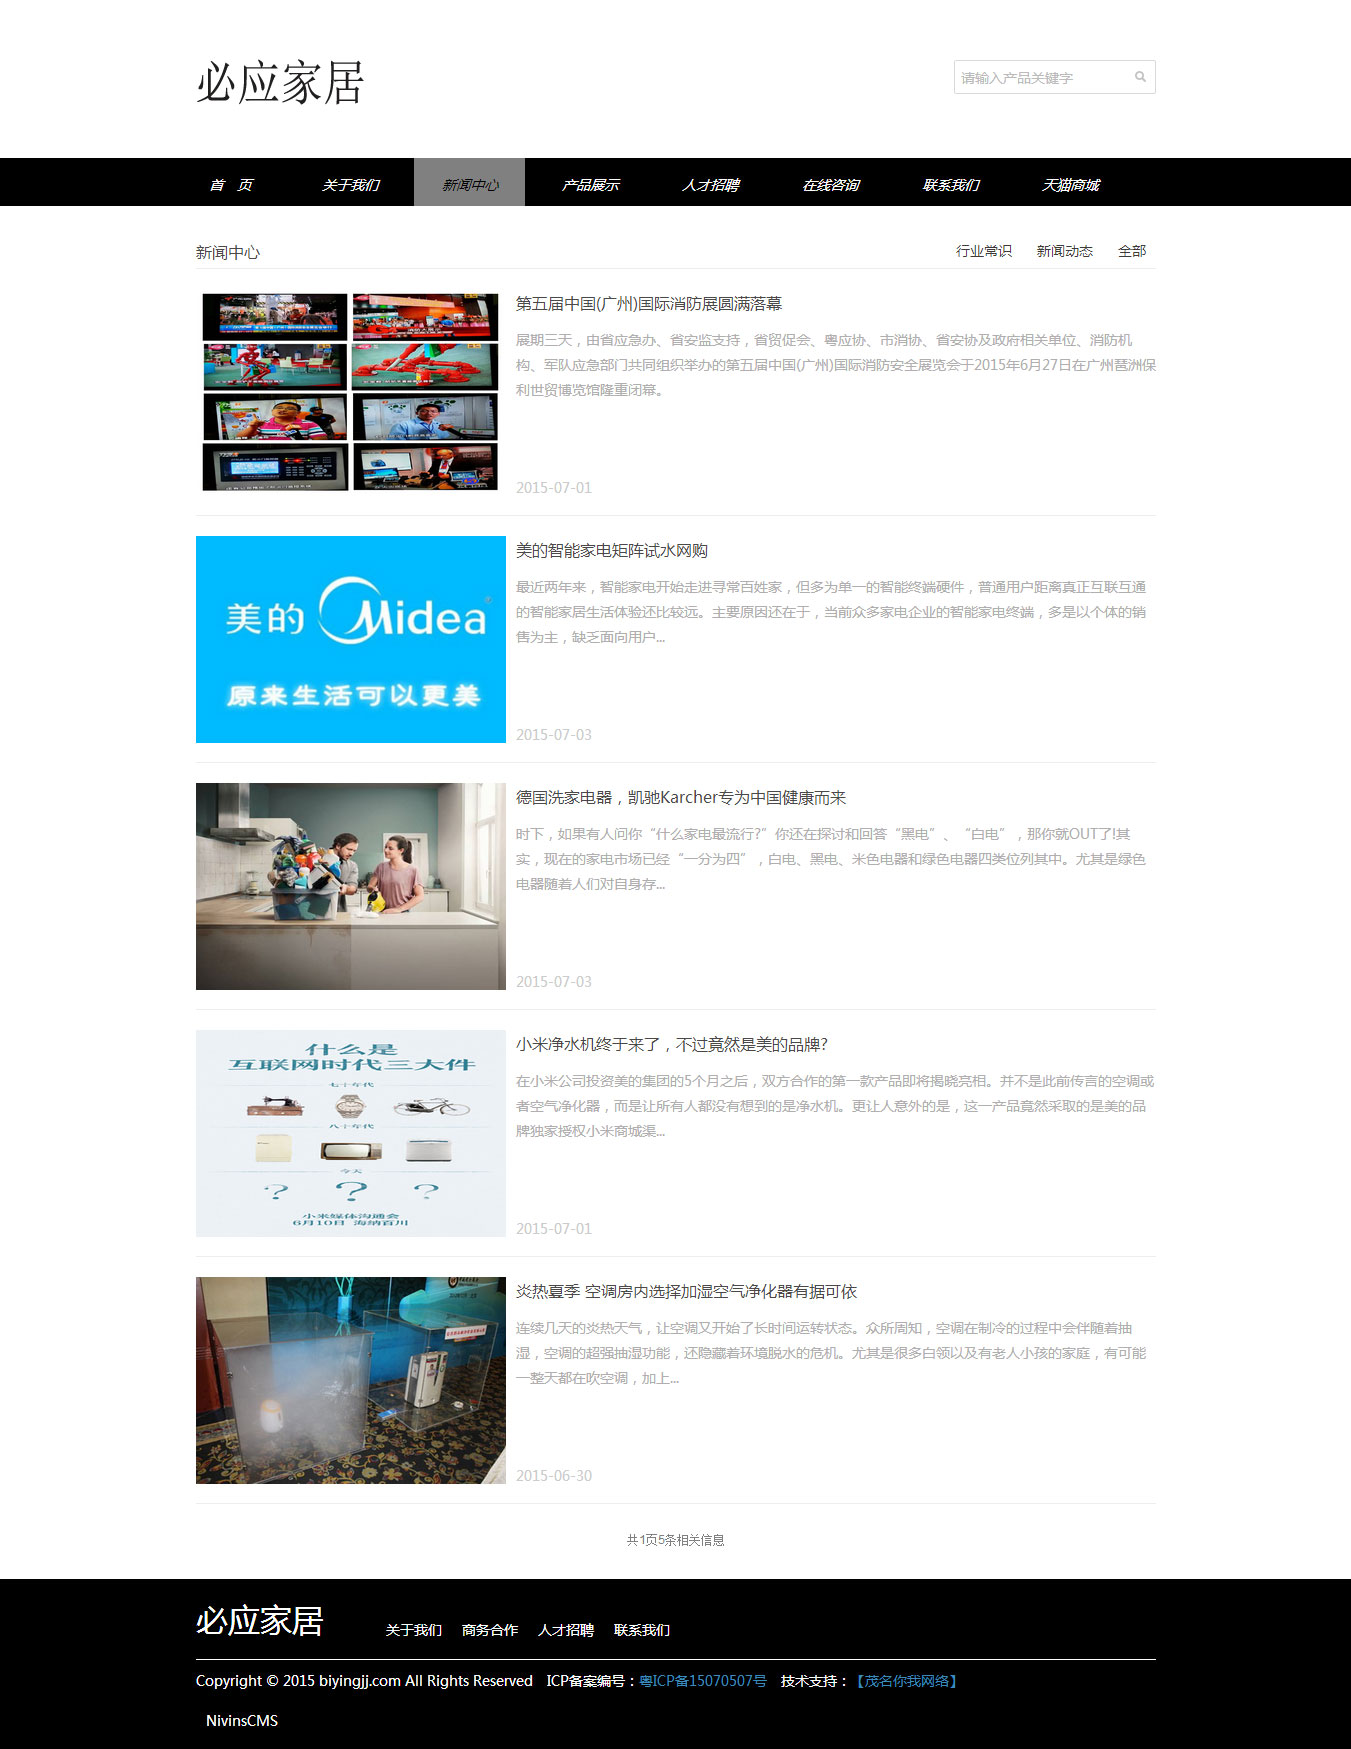Filter news by 行业常识
The image size is (1351, 1749).
tap(983, 251)
